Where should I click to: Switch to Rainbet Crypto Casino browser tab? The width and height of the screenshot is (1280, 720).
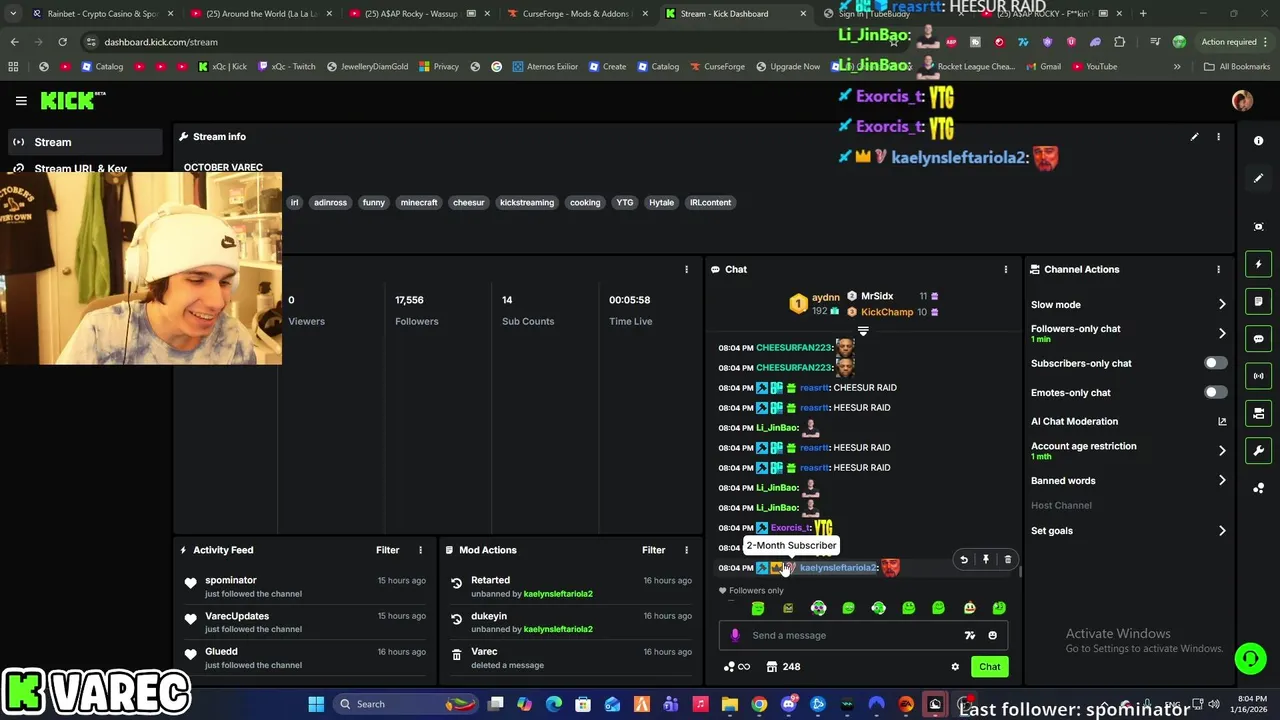tap(103, 14)
